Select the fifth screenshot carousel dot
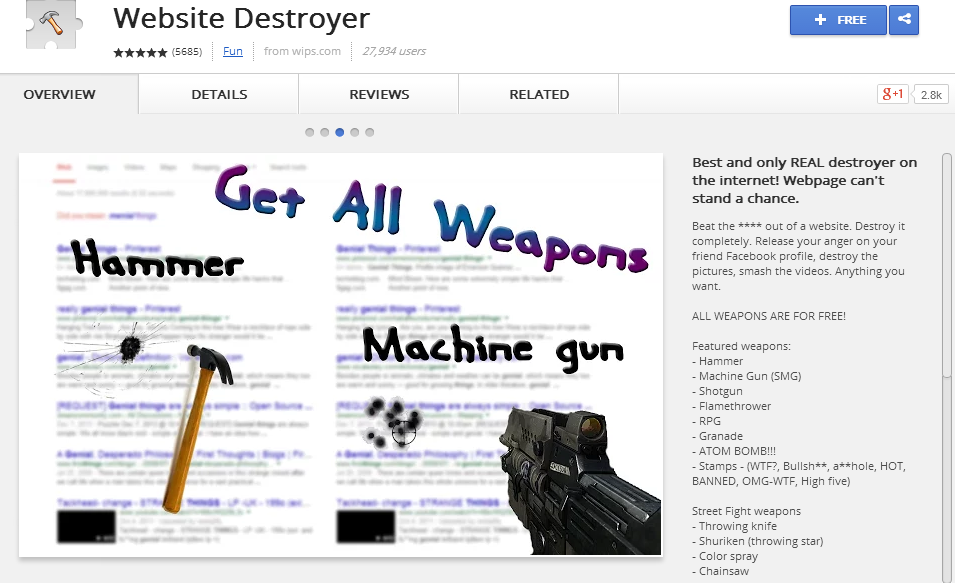Image resolution: width=955 pixels, height=583 pixels. (370, 132)
